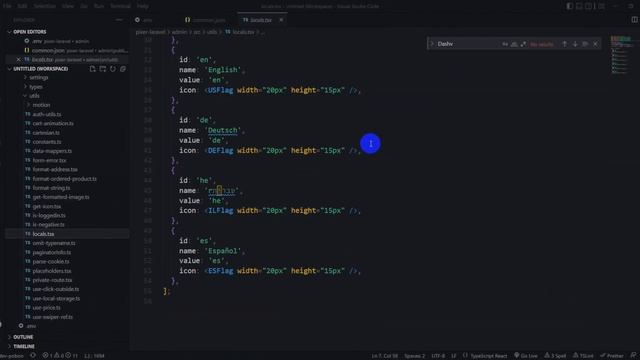Open the Edit menu
The image size is (640, 360).
(22, 6)
